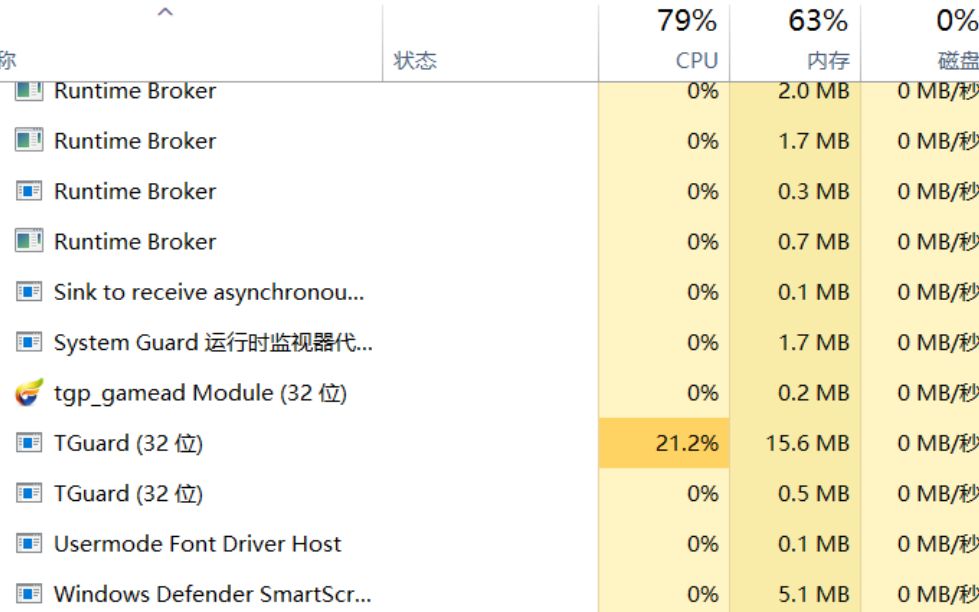Image resolution: width=979 pixels, height=612 pixels.
Task: Select the tgp_gamead Module (32 位) process
Action: pos(200,393)
